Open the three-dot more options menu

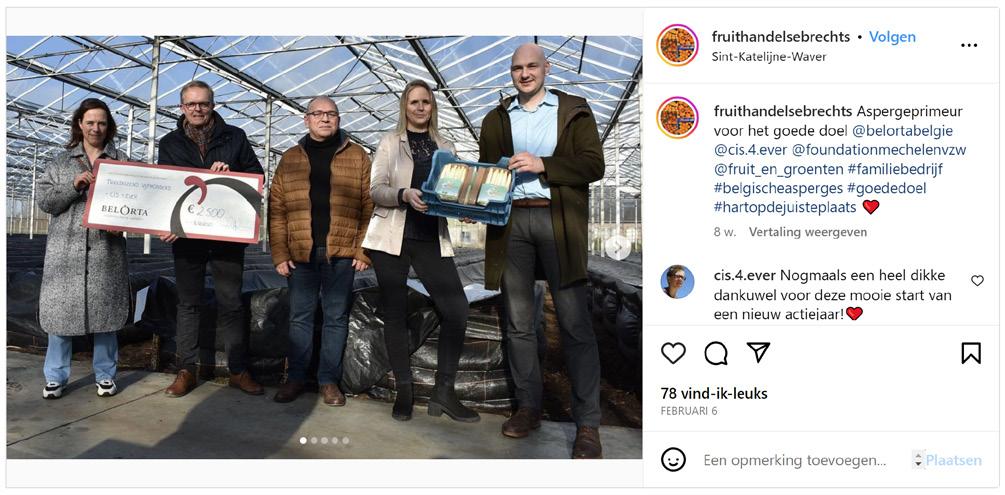(968, 45)
